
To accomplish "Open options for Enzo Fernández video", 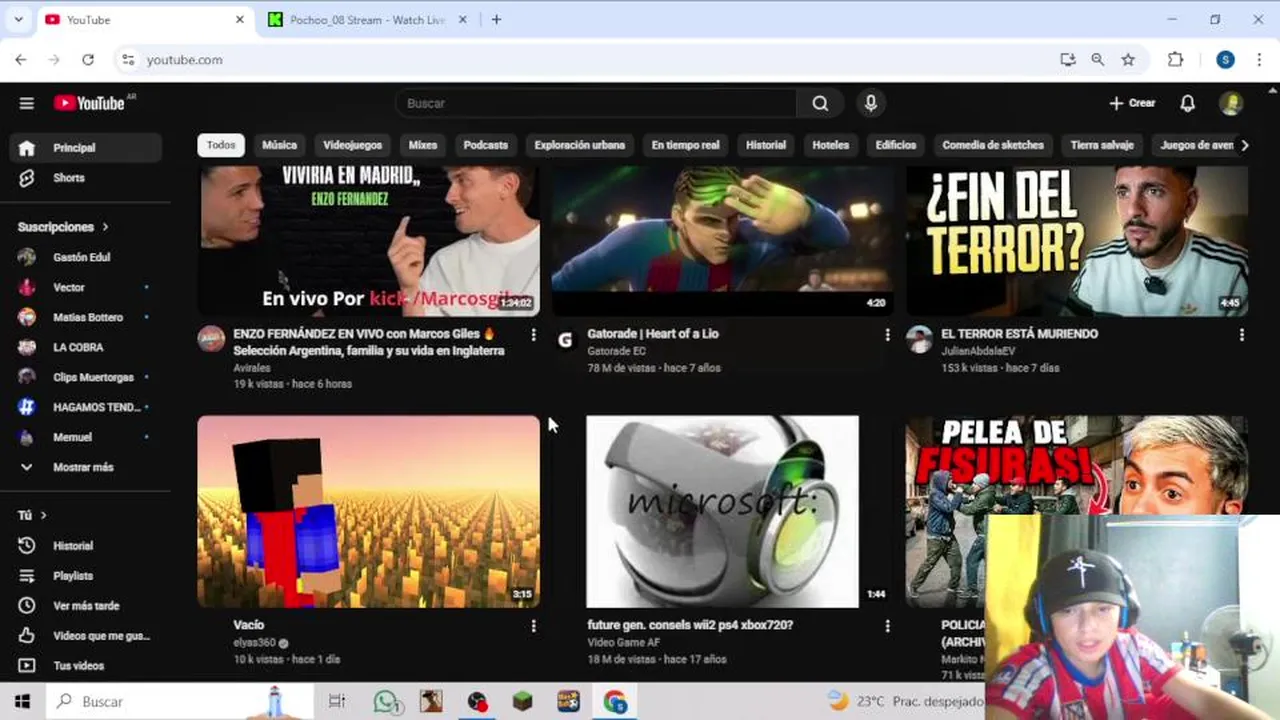I will 533,335.
